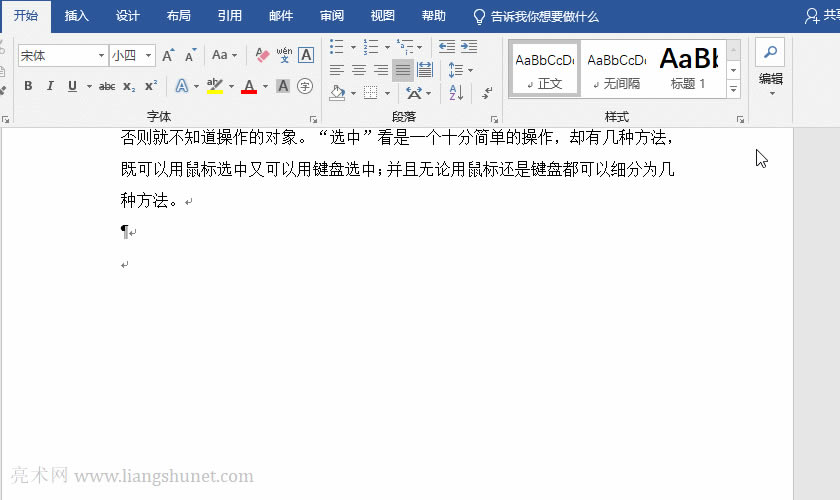The image size is (840, 500).
Task: Apply center alignment to the paragraph
Action: coord(359,70)
